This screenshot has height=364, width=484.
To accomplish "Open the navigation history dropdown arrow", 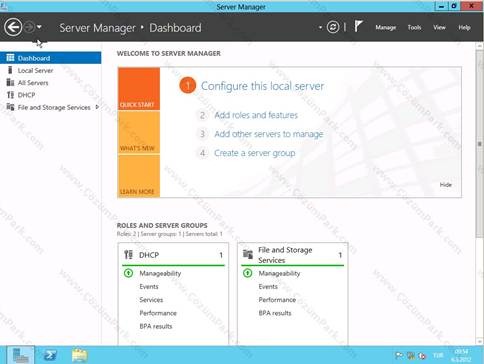I will tap(39, 27).
